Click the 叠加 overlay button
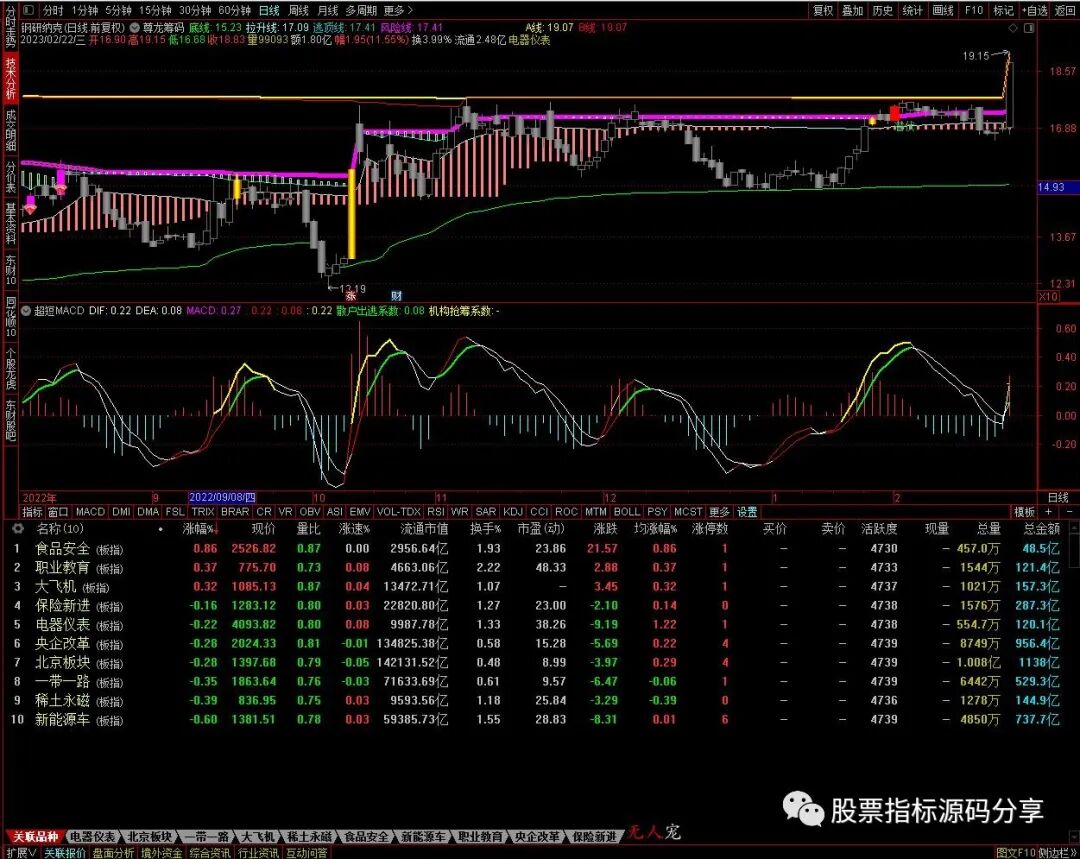1080x859 pixels. pyautogui.click(x=853, y=10)
